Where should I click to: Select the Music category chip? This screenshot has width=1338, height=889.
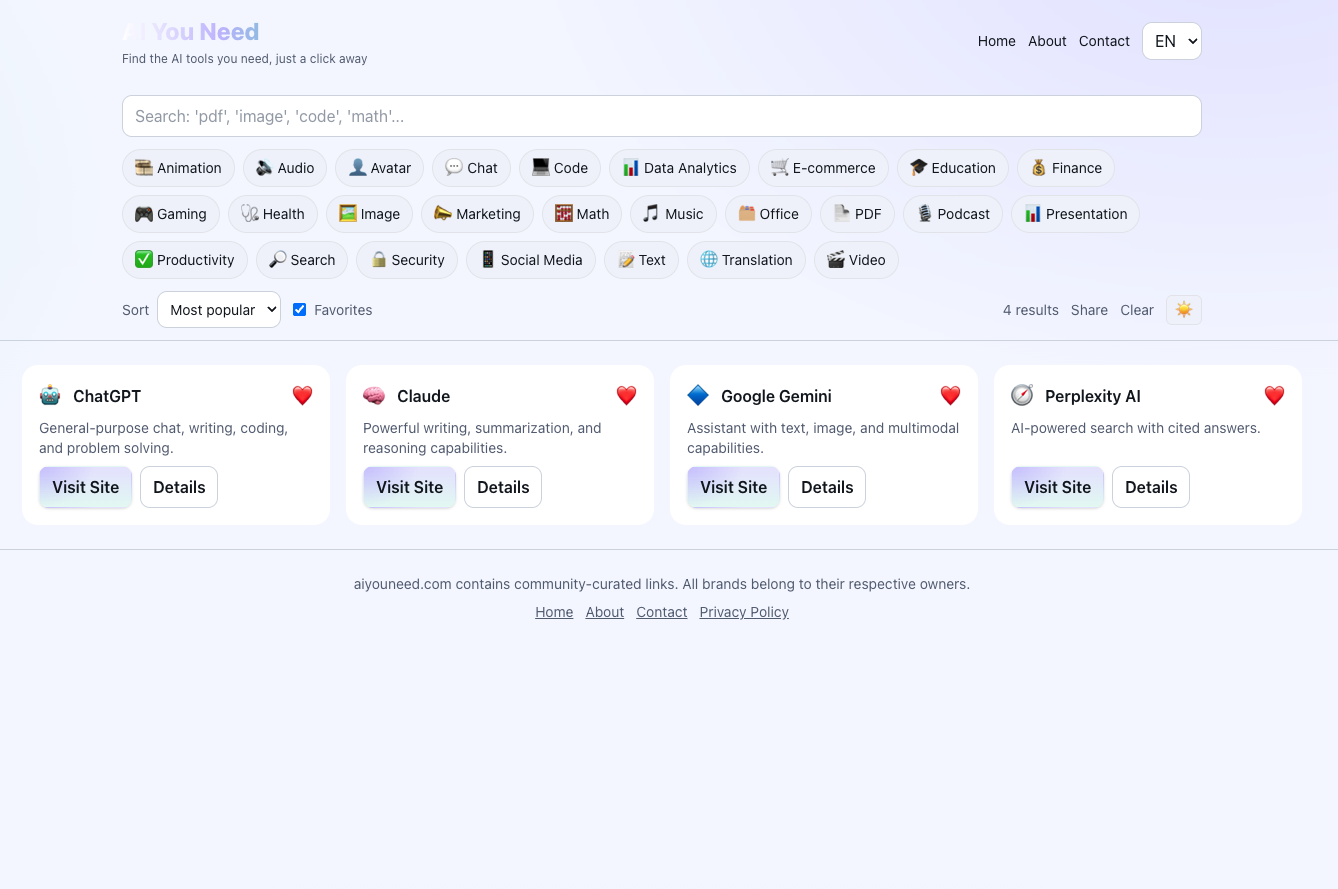click(673, 214)
